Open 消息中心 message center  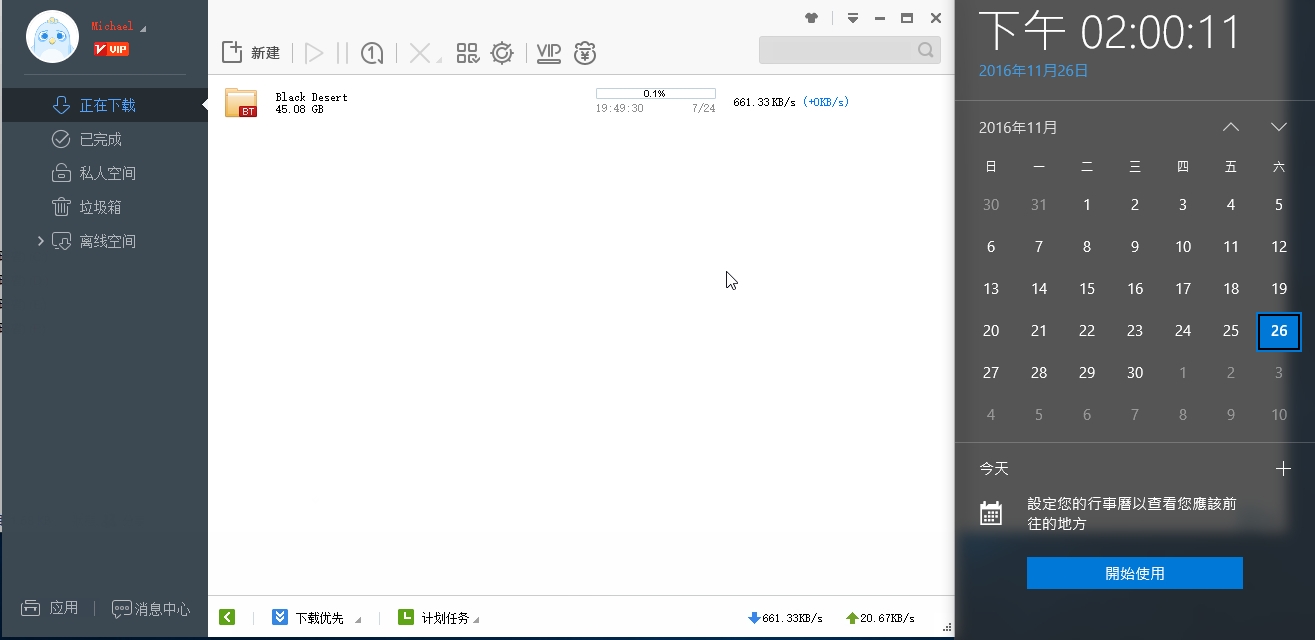coord(151,608)
